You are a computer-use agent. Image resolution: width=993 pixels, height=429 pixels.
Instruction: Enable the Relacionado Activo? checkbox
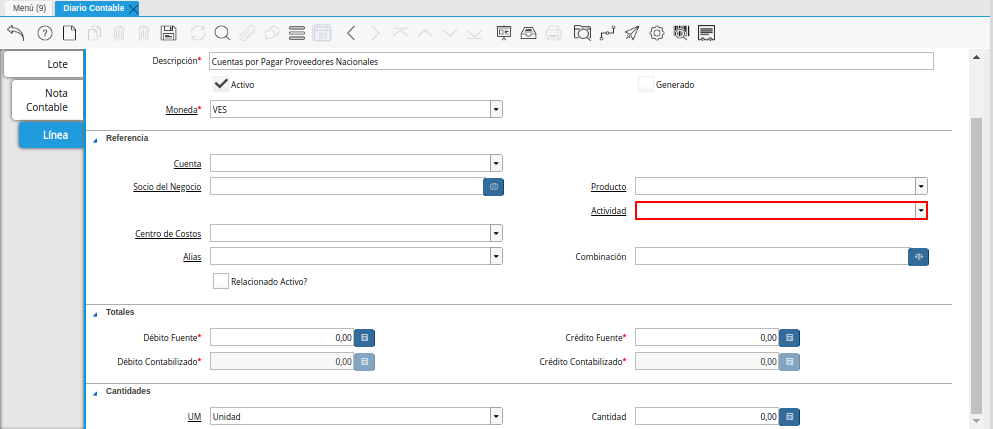221,281
